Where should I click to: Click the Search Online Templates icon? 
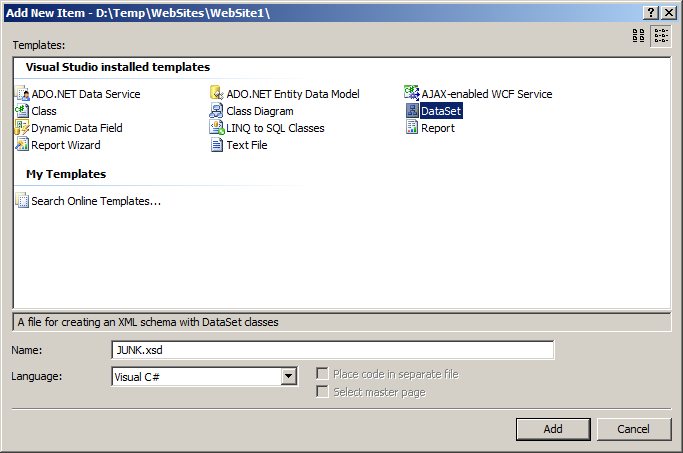coord(22,200)
